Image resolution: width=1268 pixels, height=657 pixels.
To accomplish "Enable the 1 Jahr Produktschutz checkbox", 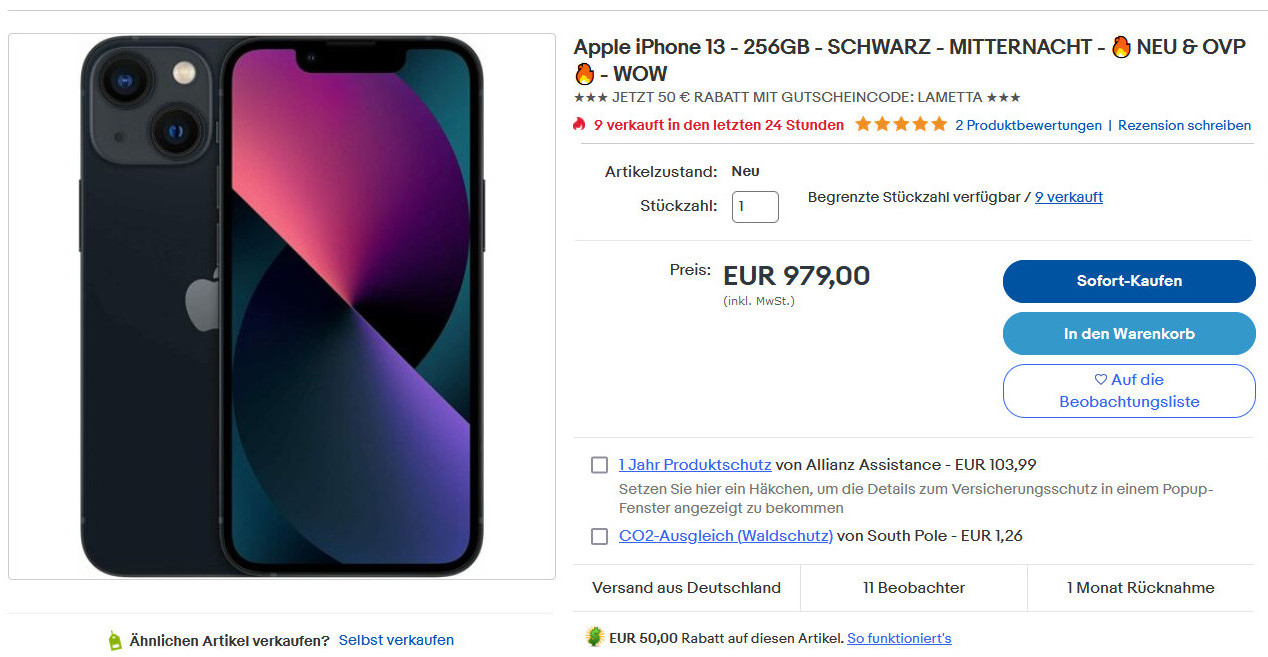I will pos(599,465).
